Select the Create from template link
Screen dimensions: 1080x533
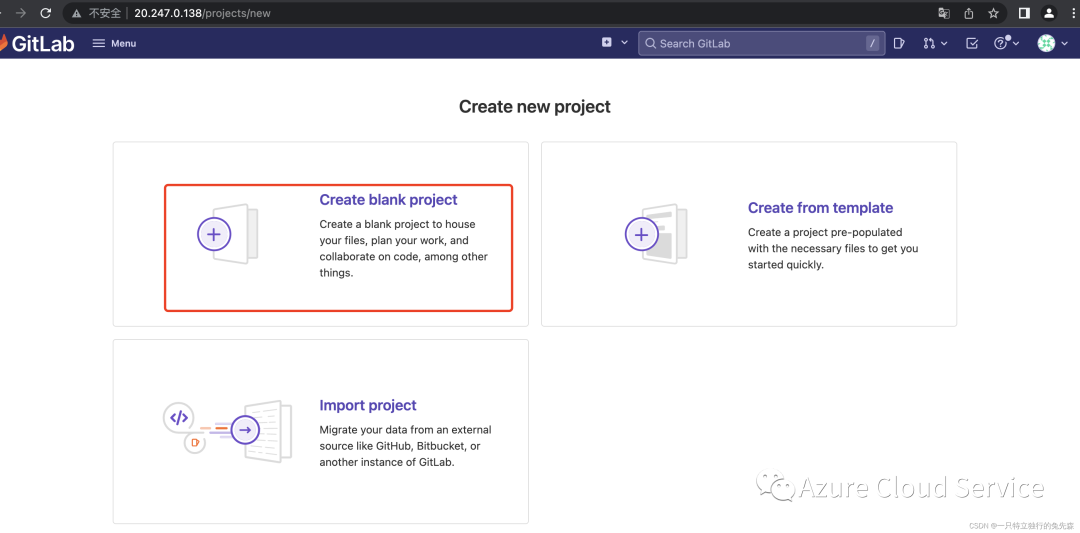point(820,208)
